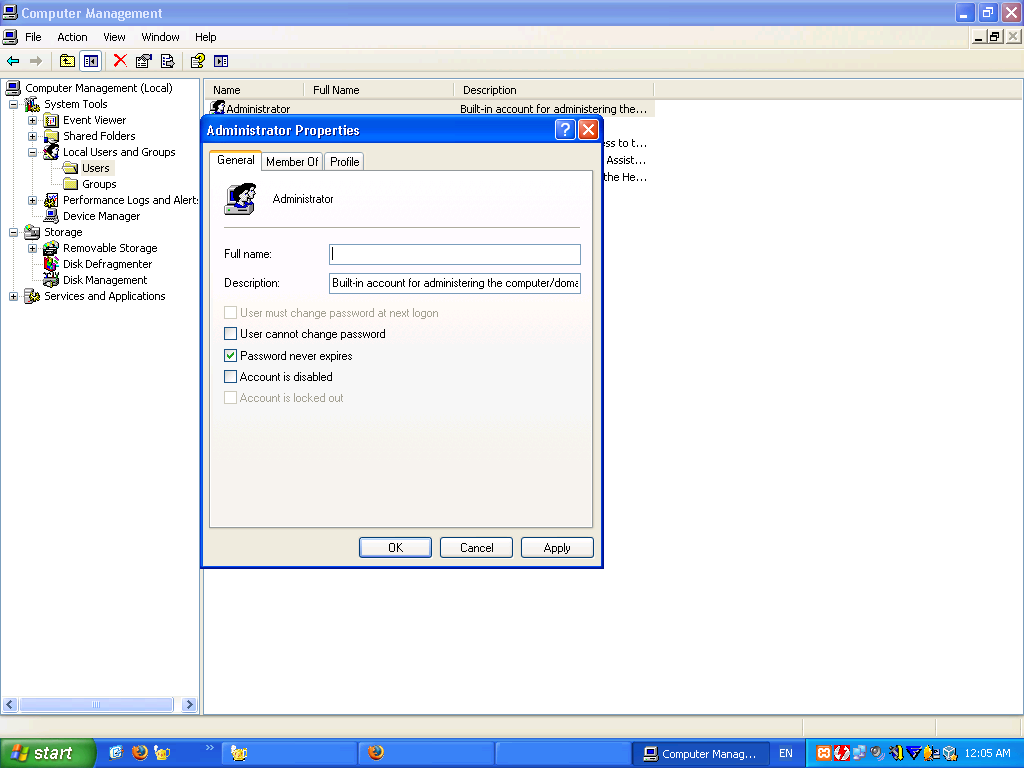
Task: Click the Export List toolbar icon
Action: pyautogui.click(x=168, y=61)
